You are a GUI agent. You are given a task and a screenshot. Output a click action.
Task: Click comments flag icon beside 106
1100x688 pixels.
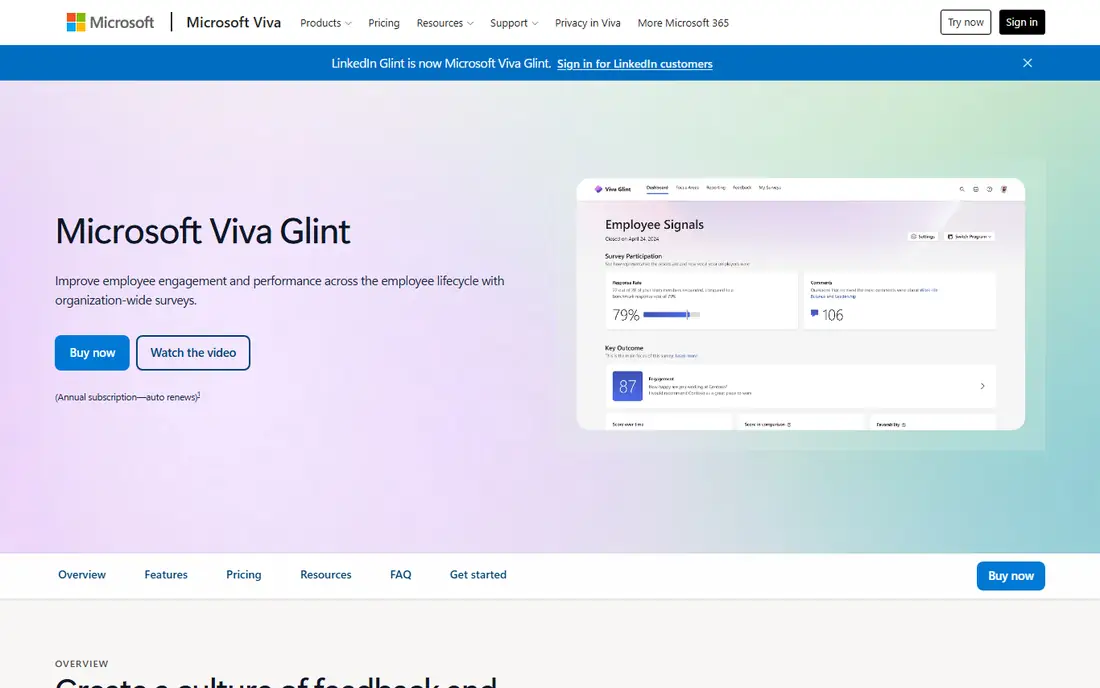(x=814, y=313)
